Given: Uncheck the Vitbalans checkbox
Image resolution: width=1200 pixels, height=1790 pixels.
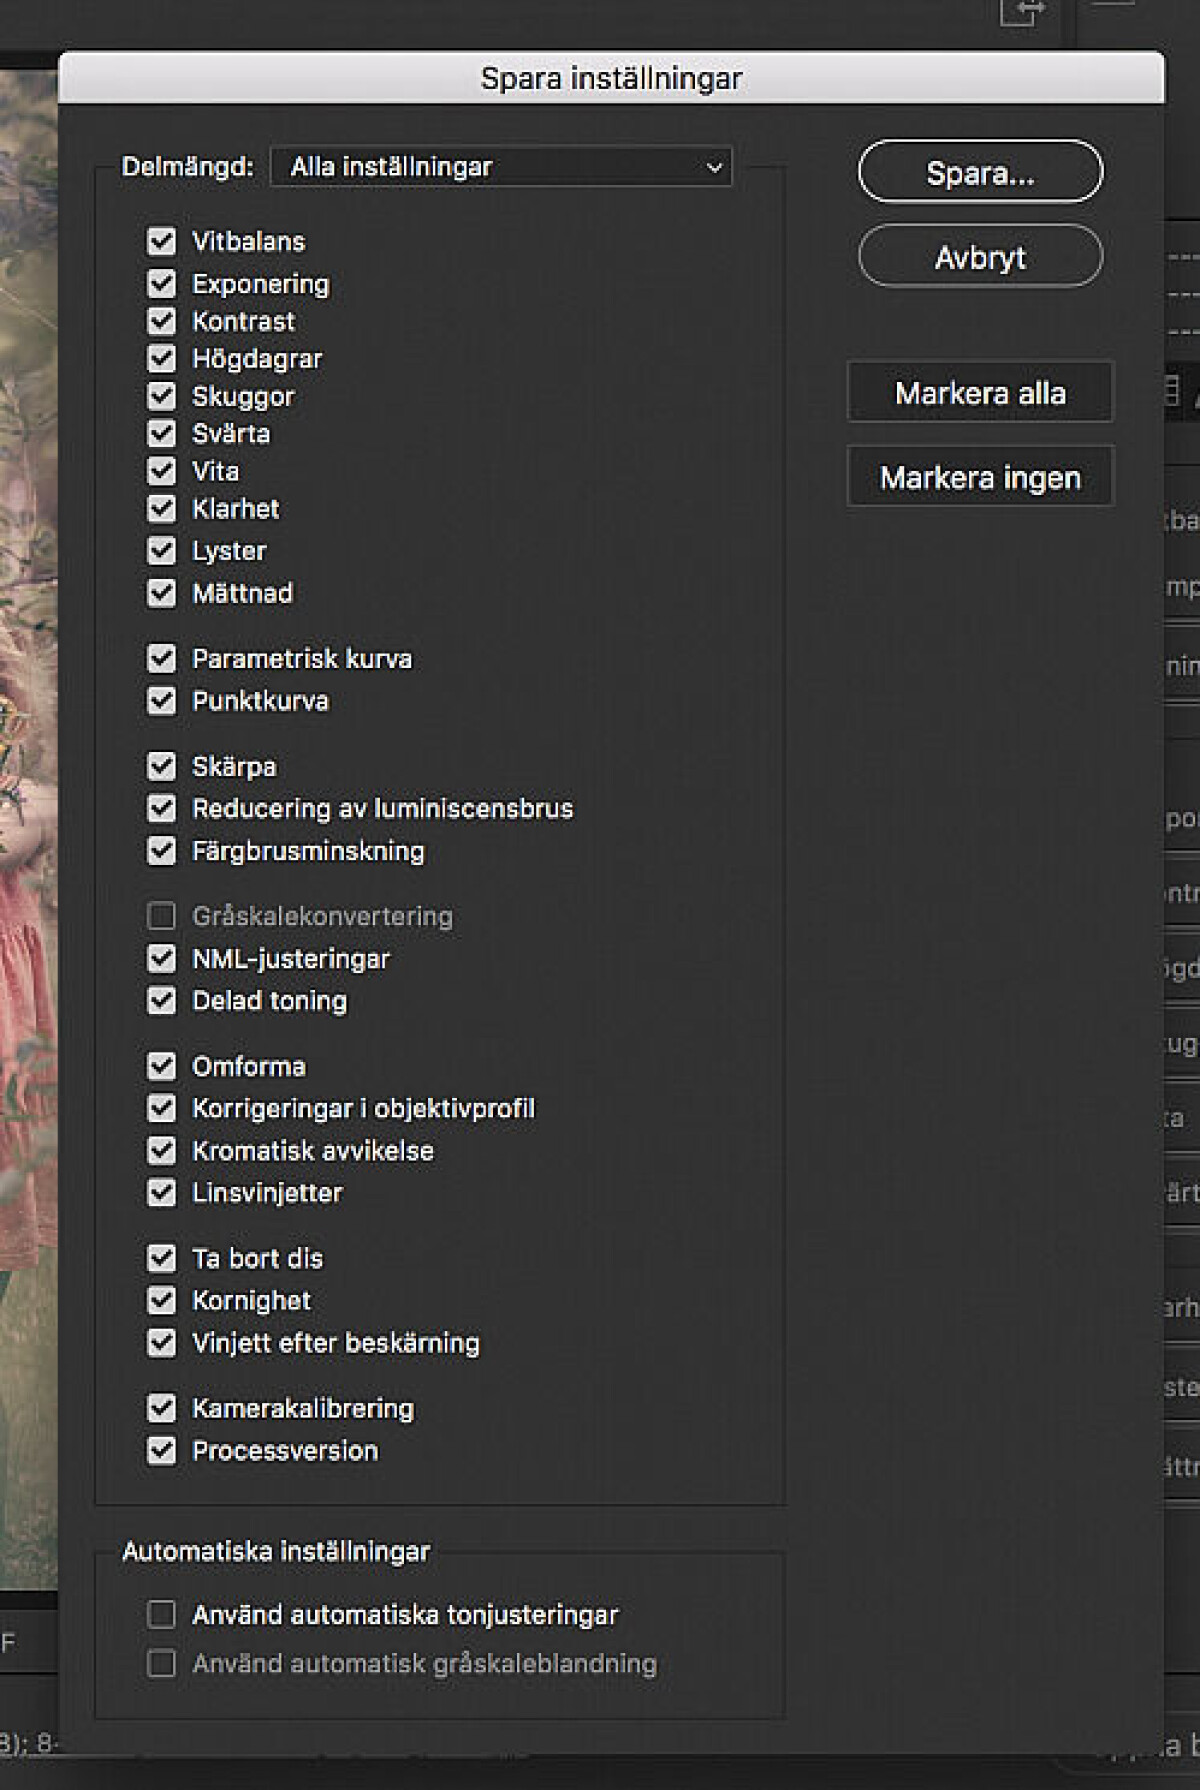Looking at the screenshot, I should (x=161, y=241).
